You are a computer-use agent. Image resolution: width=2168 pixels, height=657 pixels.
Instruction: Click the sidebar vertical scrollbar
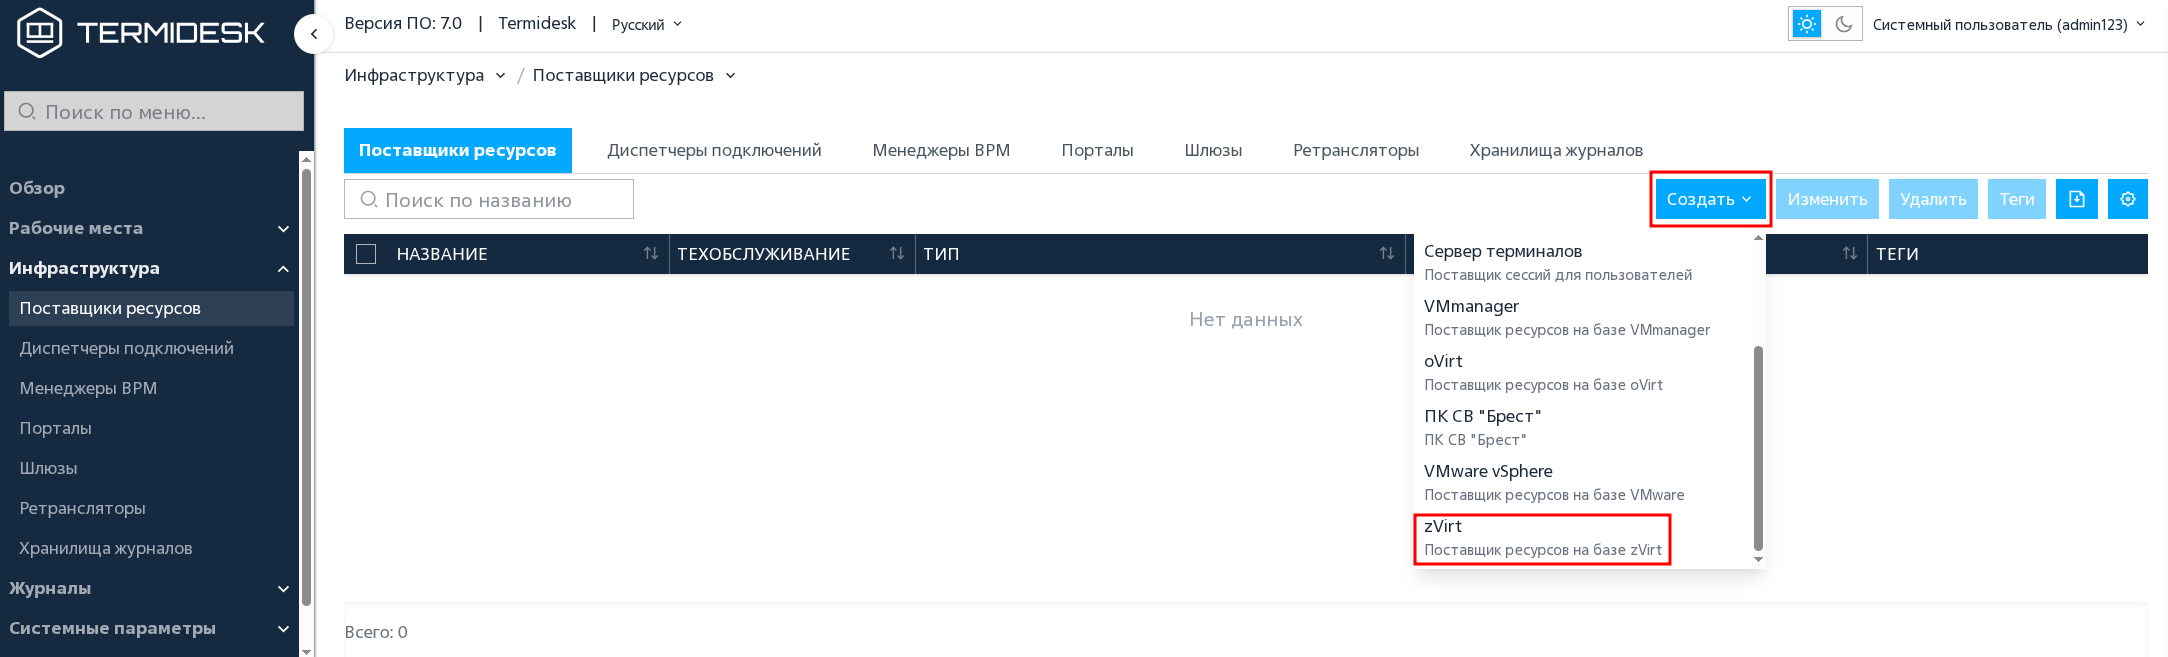pyautogui.click(x=306, y=387)
